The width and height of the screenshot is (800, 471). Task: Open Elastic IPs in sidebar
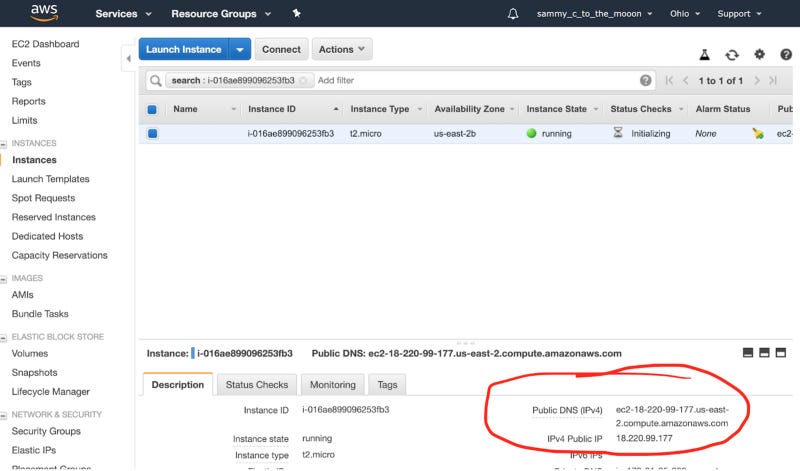click(x=34, y=450)
